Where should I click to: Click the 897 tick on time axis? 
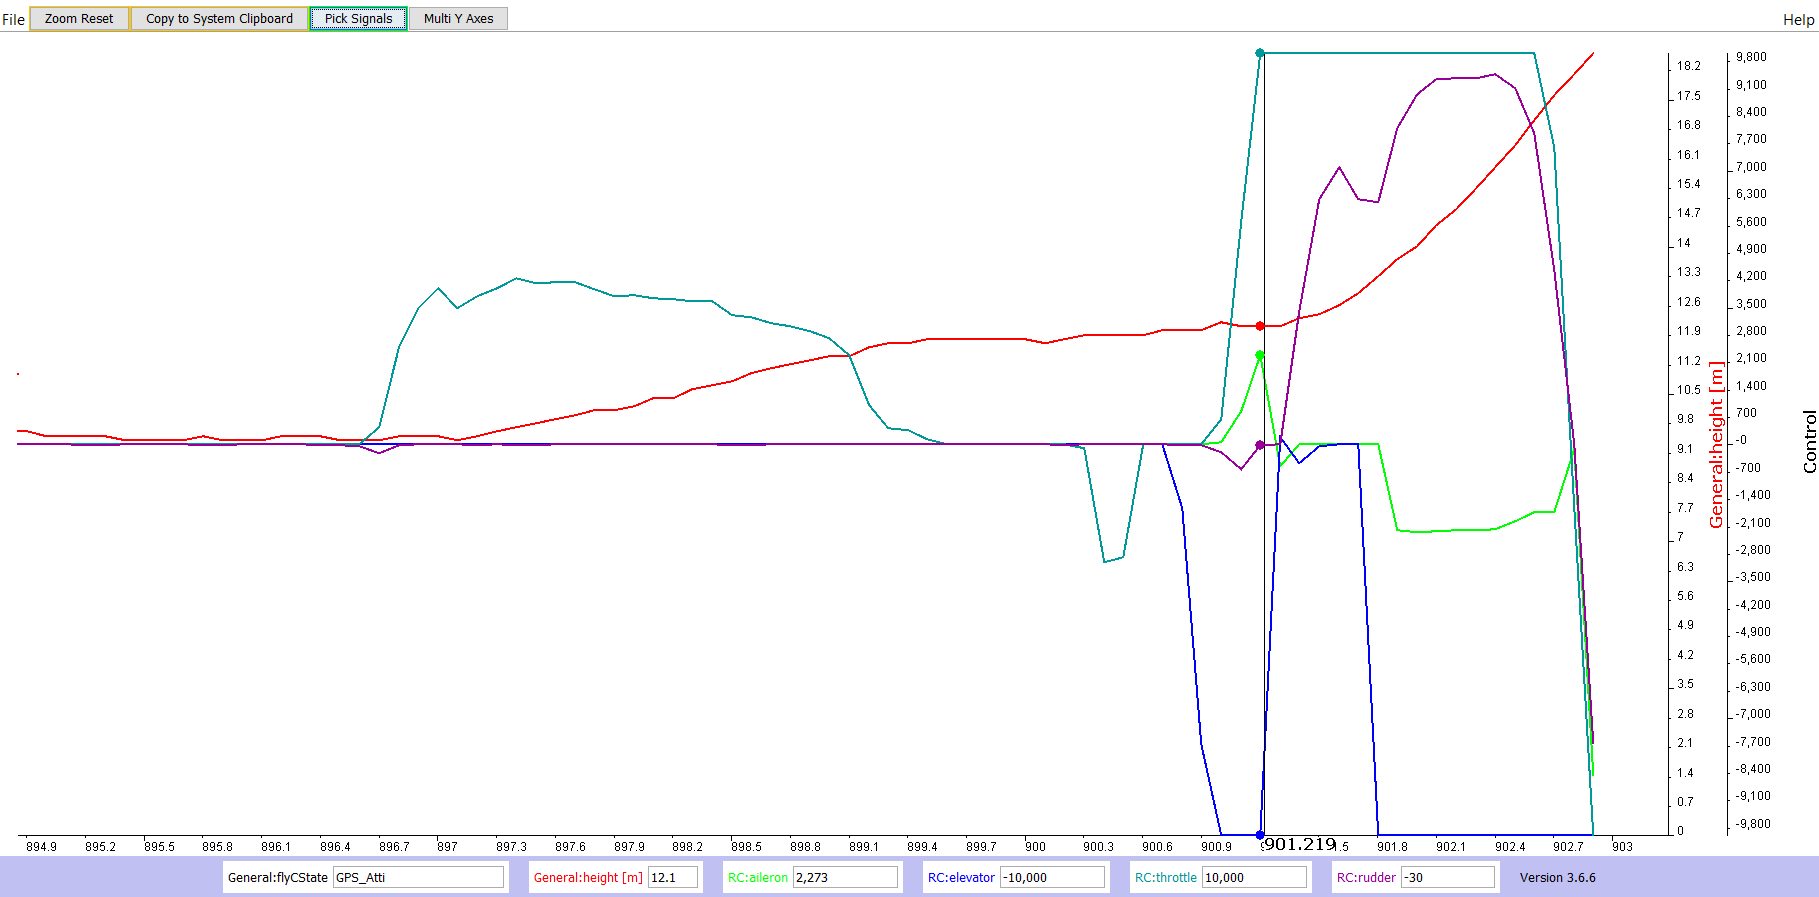tap(447, 846)
